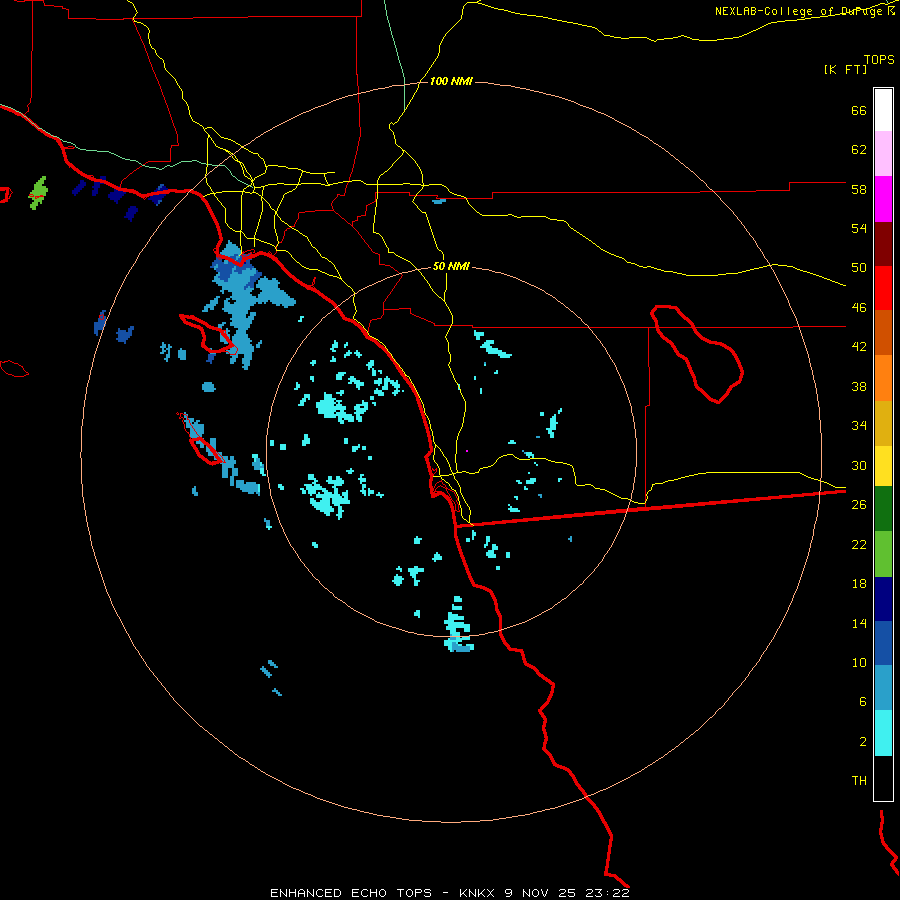Click the dark red (maroon) legend swatch
The width and height of the screenshot is (900, 900).
coord(883,244)
